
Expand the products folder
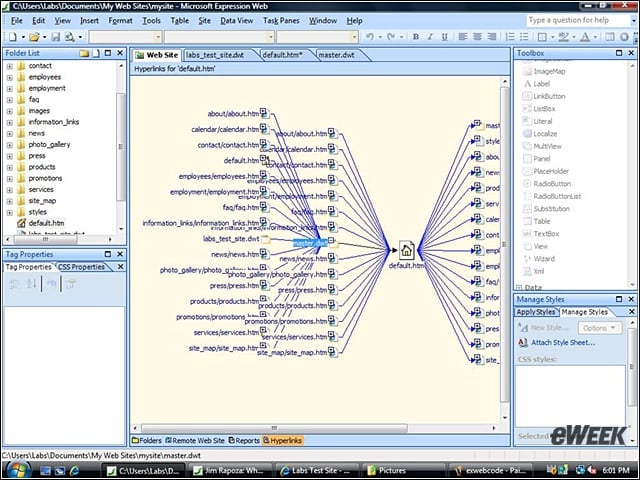pos(10,167)
